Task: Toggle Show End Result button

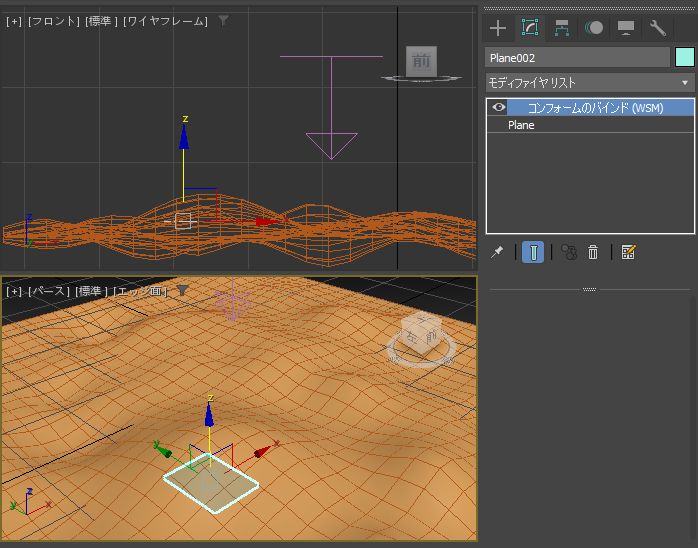Action: pyautogui.click(x=533, y=252)
